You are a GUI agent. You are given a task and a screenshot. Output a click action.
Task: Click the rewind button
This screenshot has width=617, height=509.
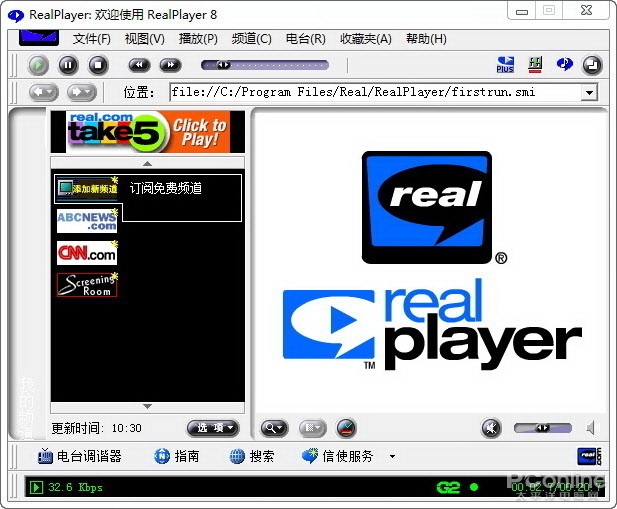click(x=139, y=65)
